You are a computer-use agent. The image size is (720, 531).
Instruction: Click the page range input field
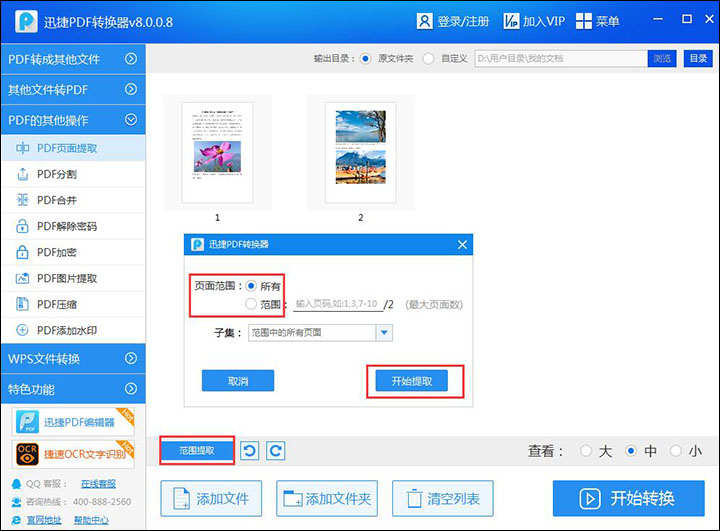click(x=338, y=304)
